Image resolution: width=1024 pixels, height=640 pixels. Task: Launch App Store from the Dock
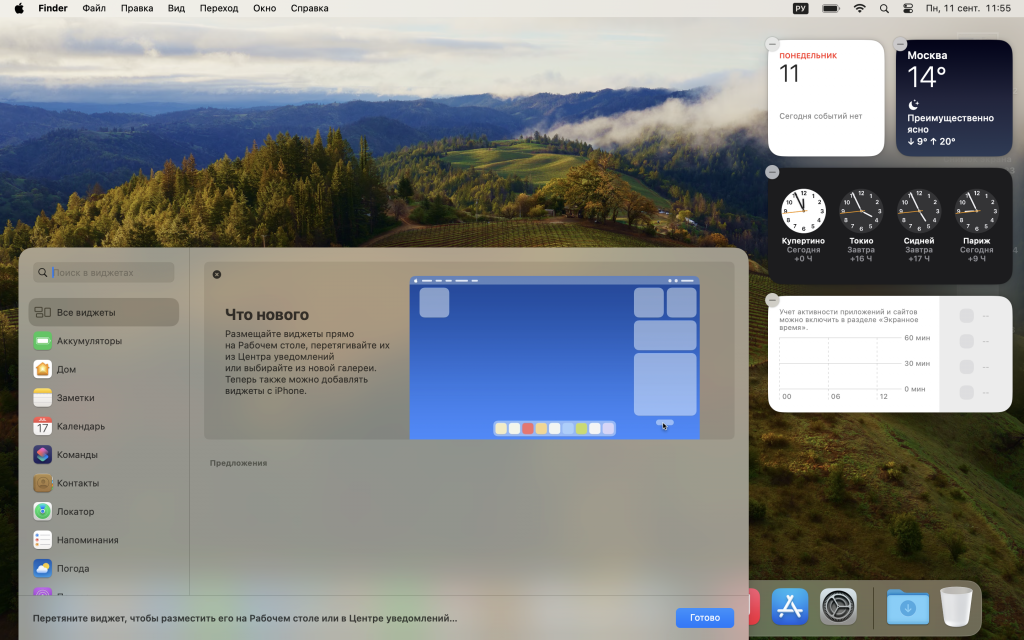pos(789,606)
